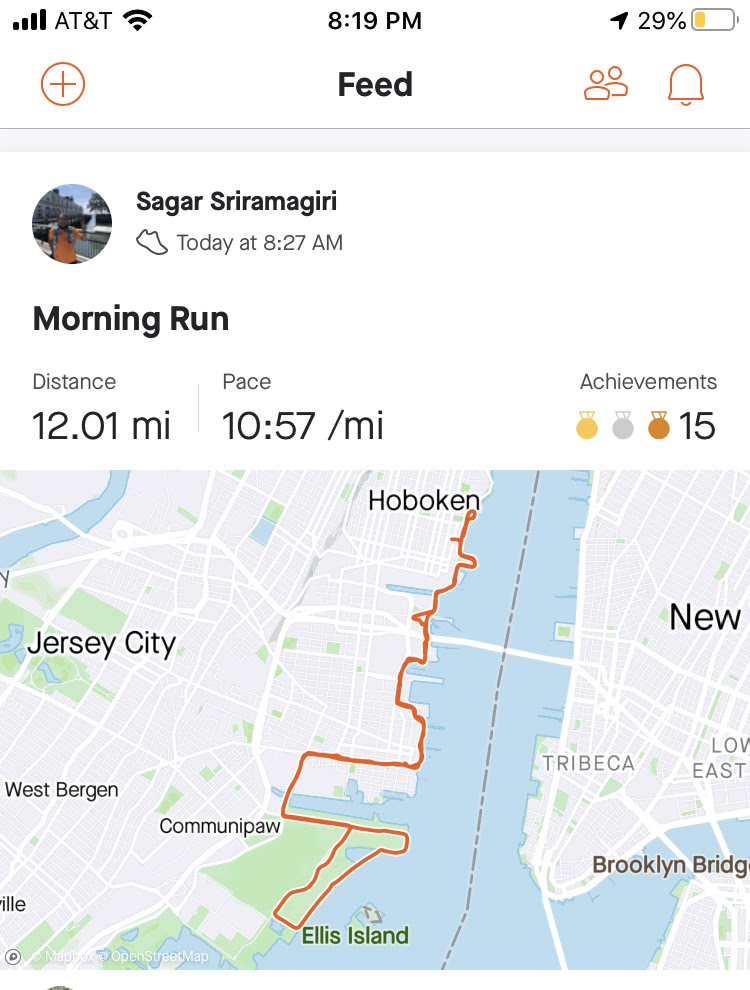Tap the battery indicator in status bar
The width and height of the screenshot is (750, 990).
click(714, 21)
